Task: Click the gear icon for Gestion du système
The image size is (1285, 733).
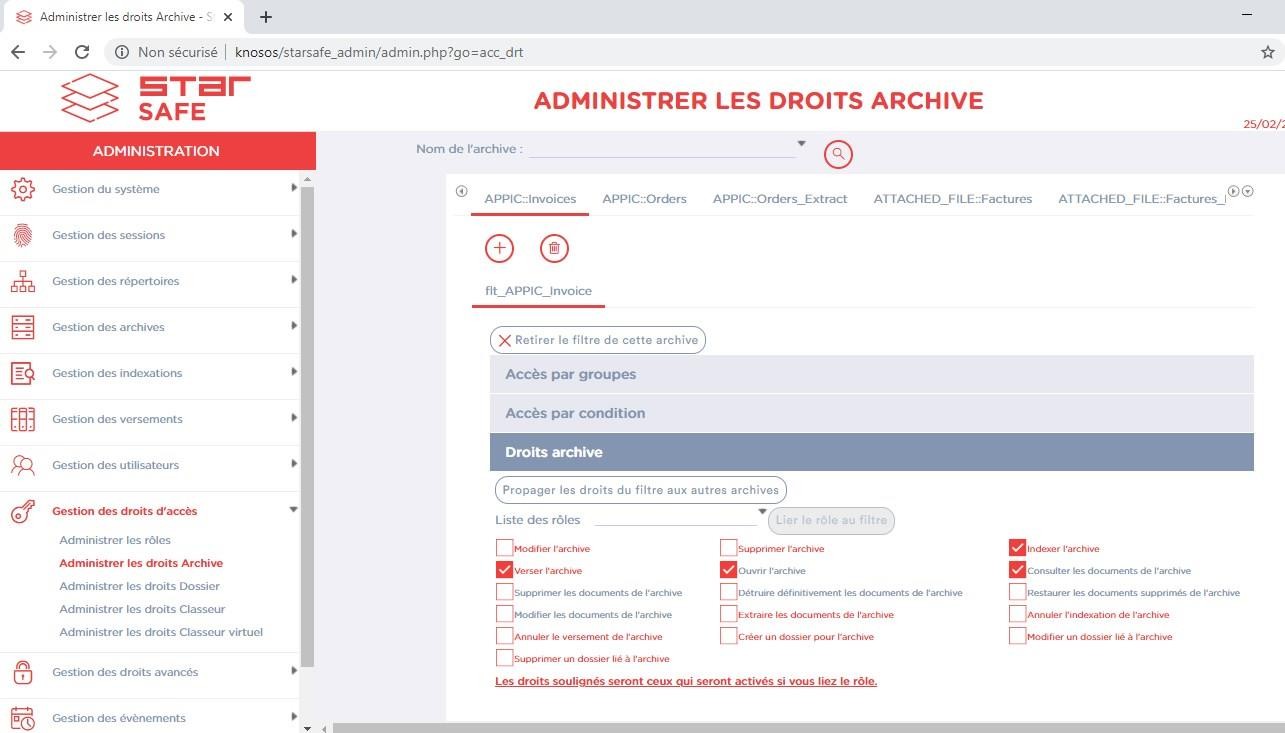Action: coord(22,189)
